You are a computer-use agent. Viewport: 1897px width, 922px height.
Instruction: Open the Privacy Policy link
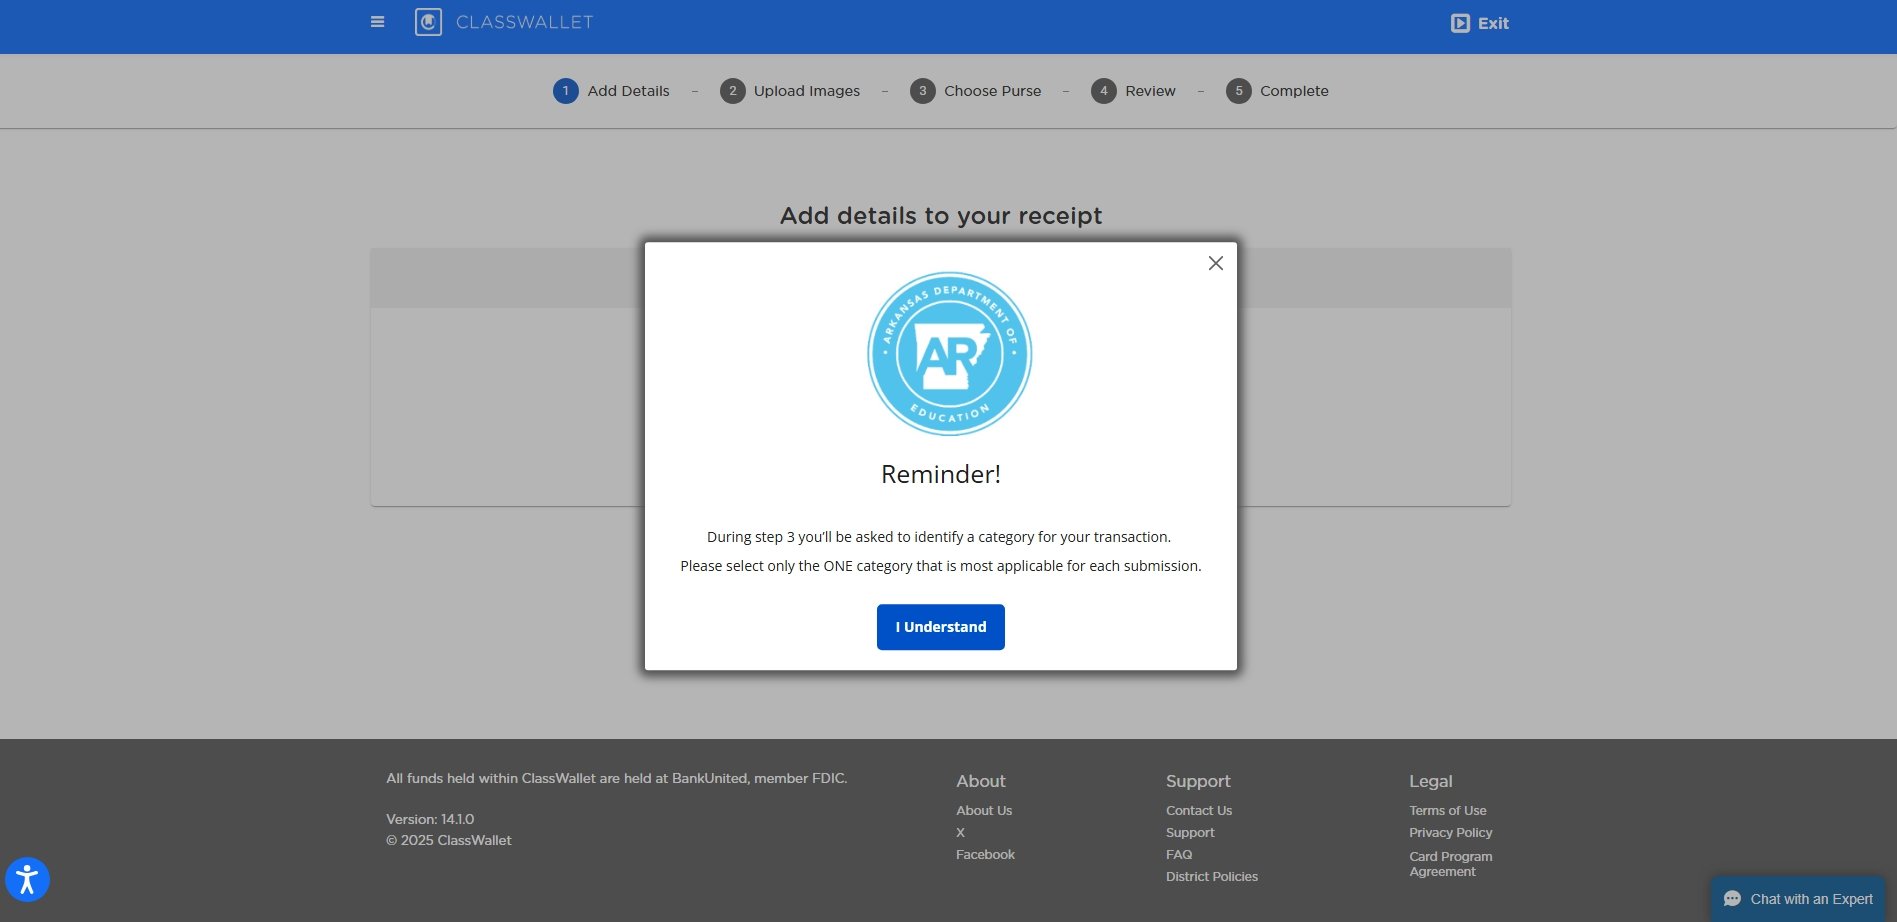tap(1451, 833)
